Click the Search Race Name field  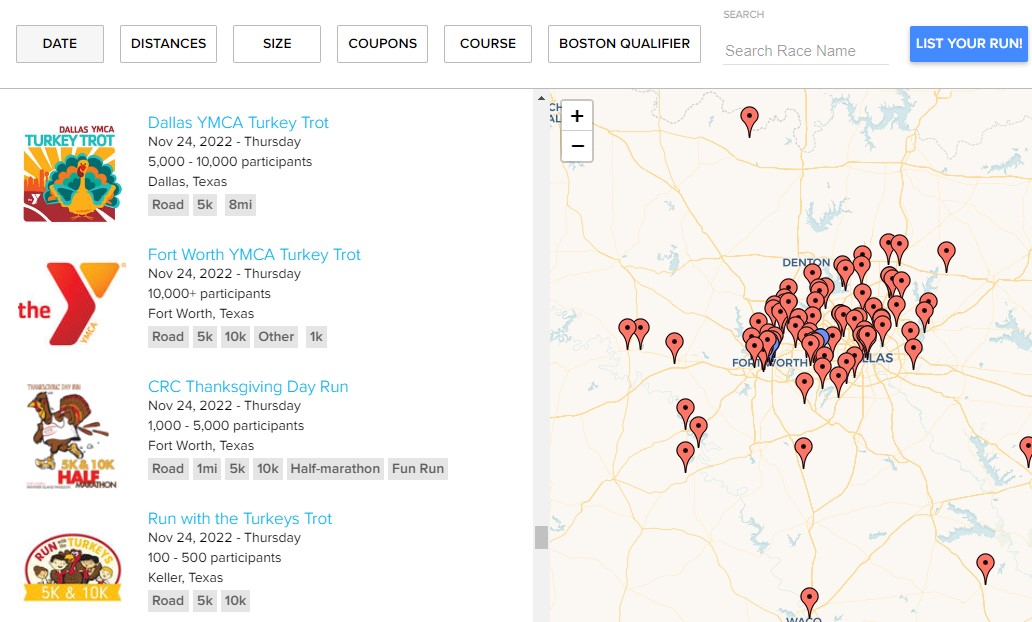pos(806,51)
